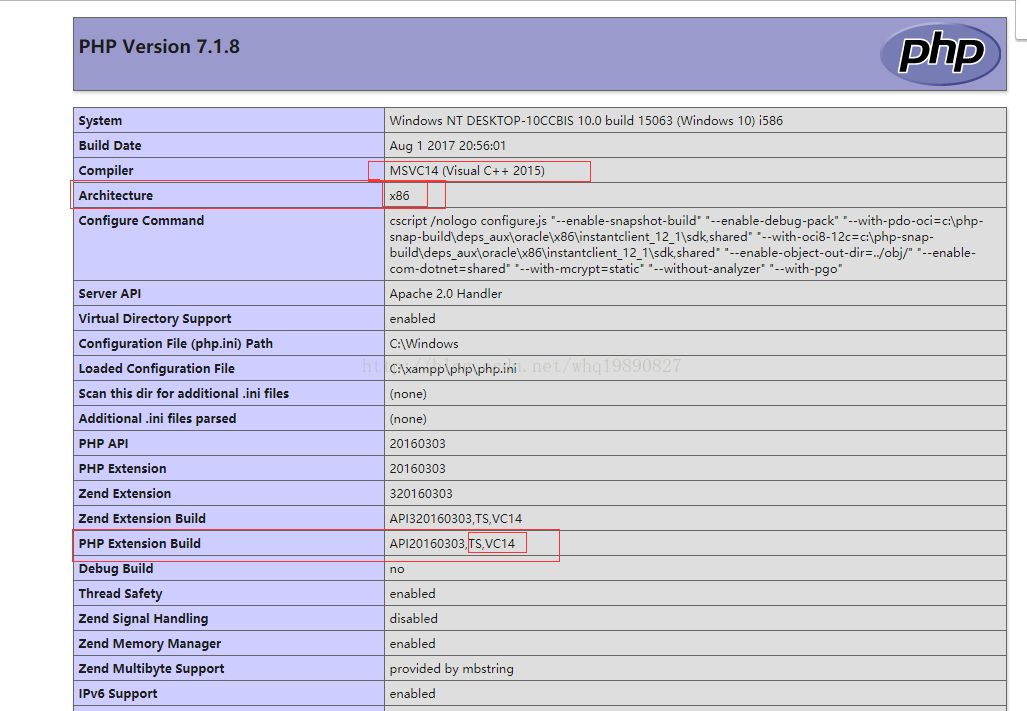The image size is (1027, 711).
Task: Click the Architecture label cell
Action: coord(116,196)
